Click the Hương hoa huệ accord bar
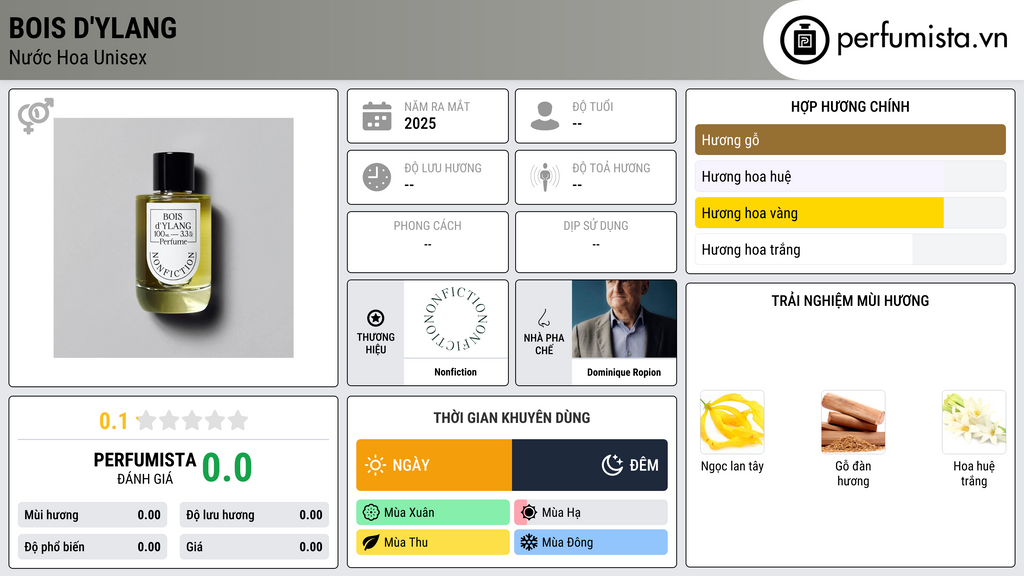The width and height of the screenshot is (1024, 576). point(850,176)
